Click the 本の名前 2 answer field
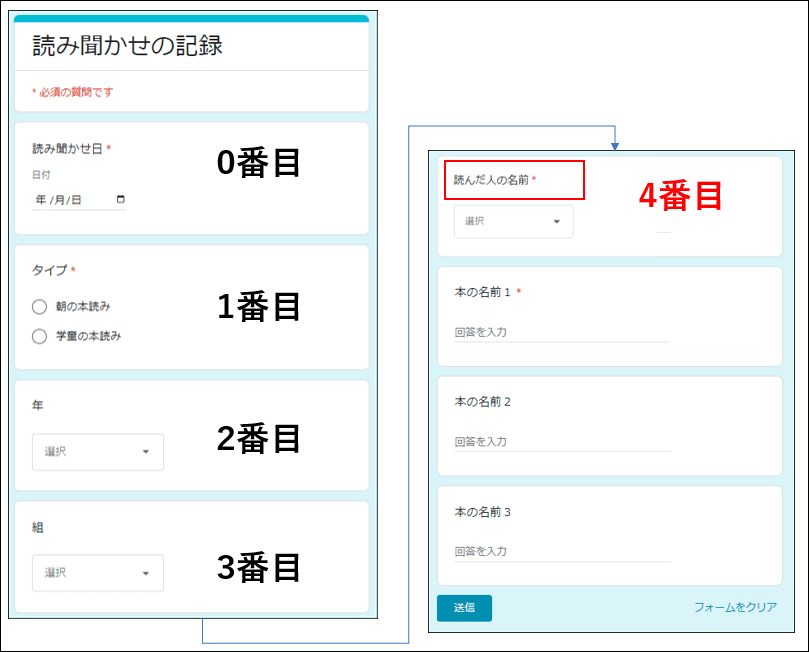 [x=562, y=442]
